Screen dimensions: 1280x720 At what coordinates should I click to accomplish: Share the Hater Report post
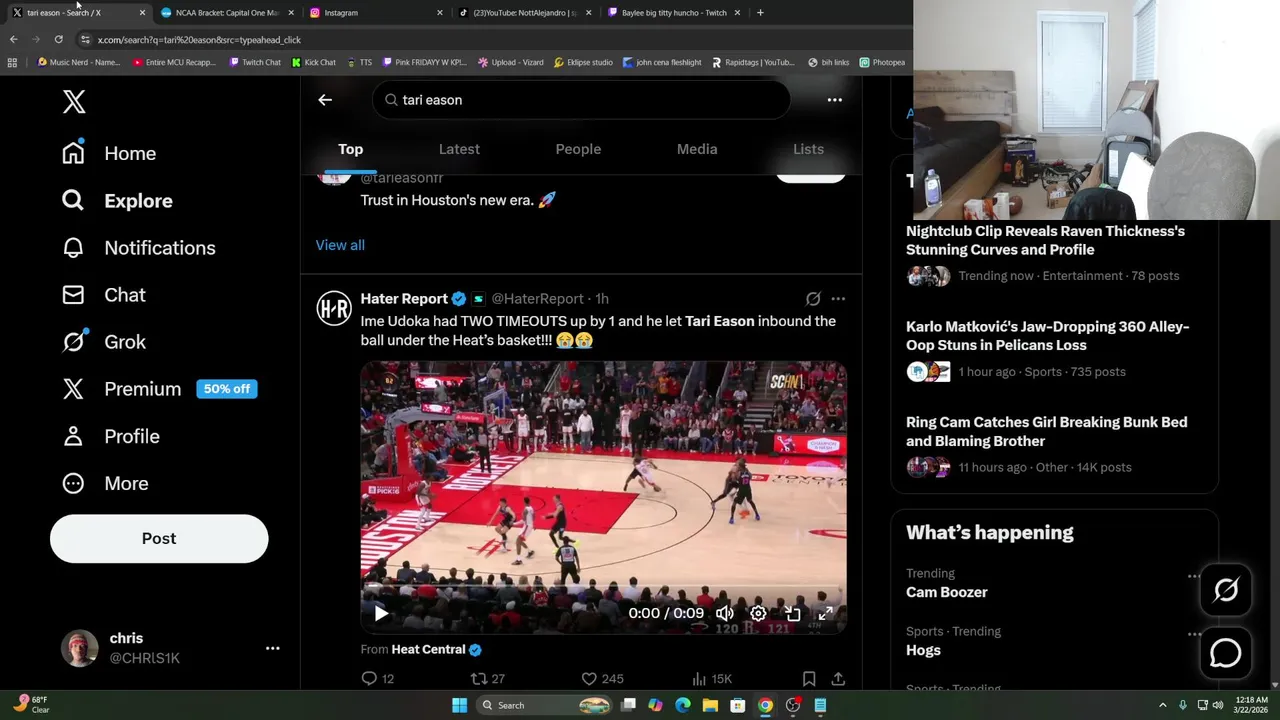tap(838, 679)
